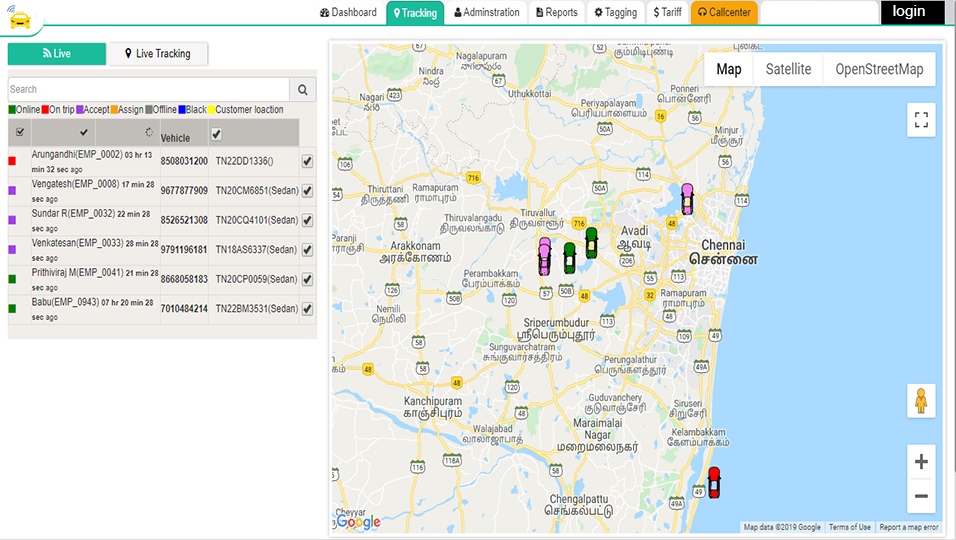Image resolution: width=956 pixels, height=540 pixels.
Task: Click the green Online legend swatch
Action: 12,110
